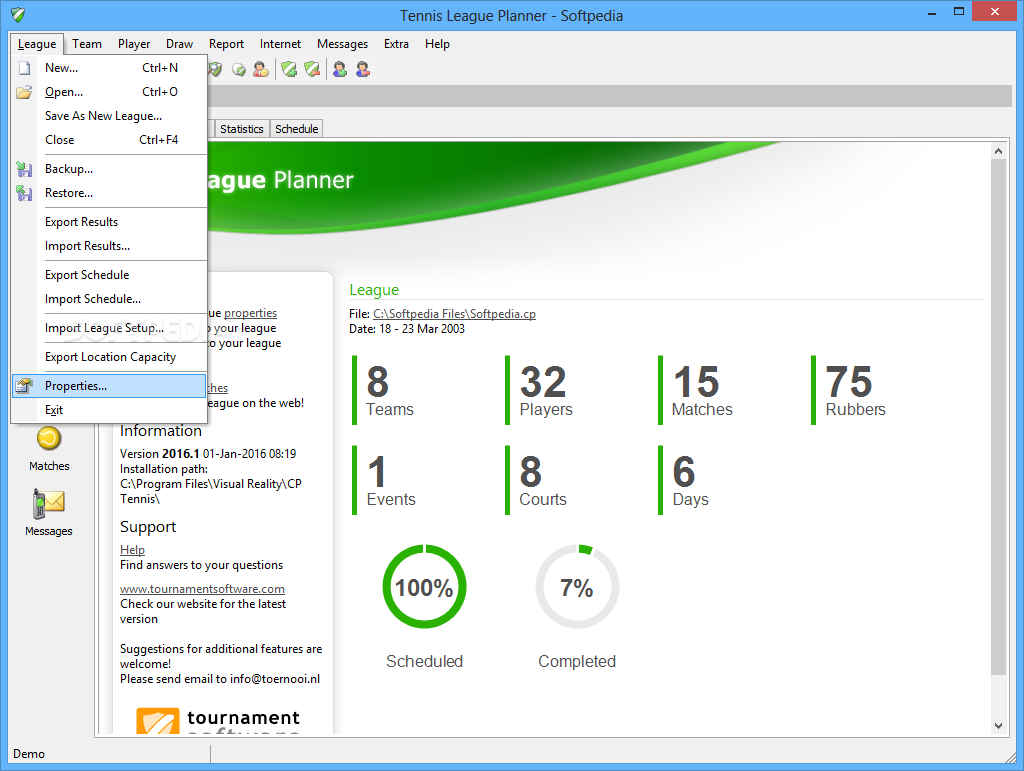
Task: Click the remove player minus icon
Action: point(363,69)
